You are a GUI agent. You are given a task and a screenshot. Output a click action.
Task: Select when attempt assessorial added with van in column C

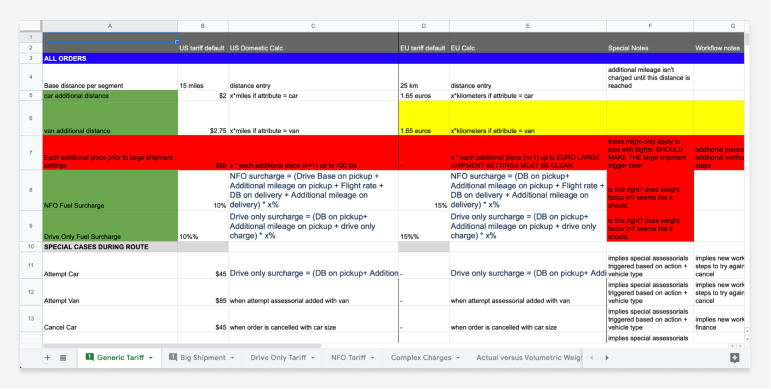(x=313, y=292)
